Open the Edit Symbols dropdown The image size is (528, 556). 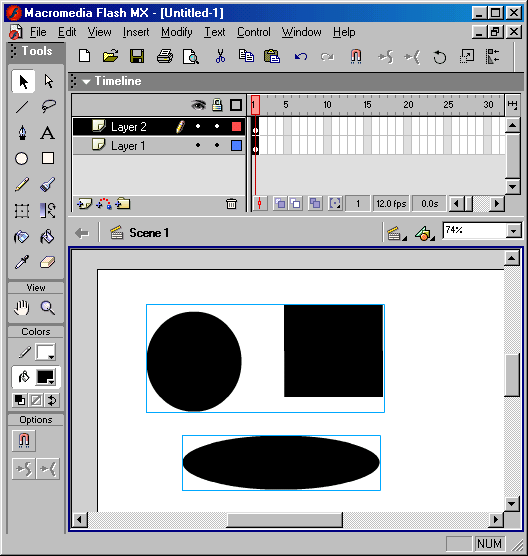[424, 233]
